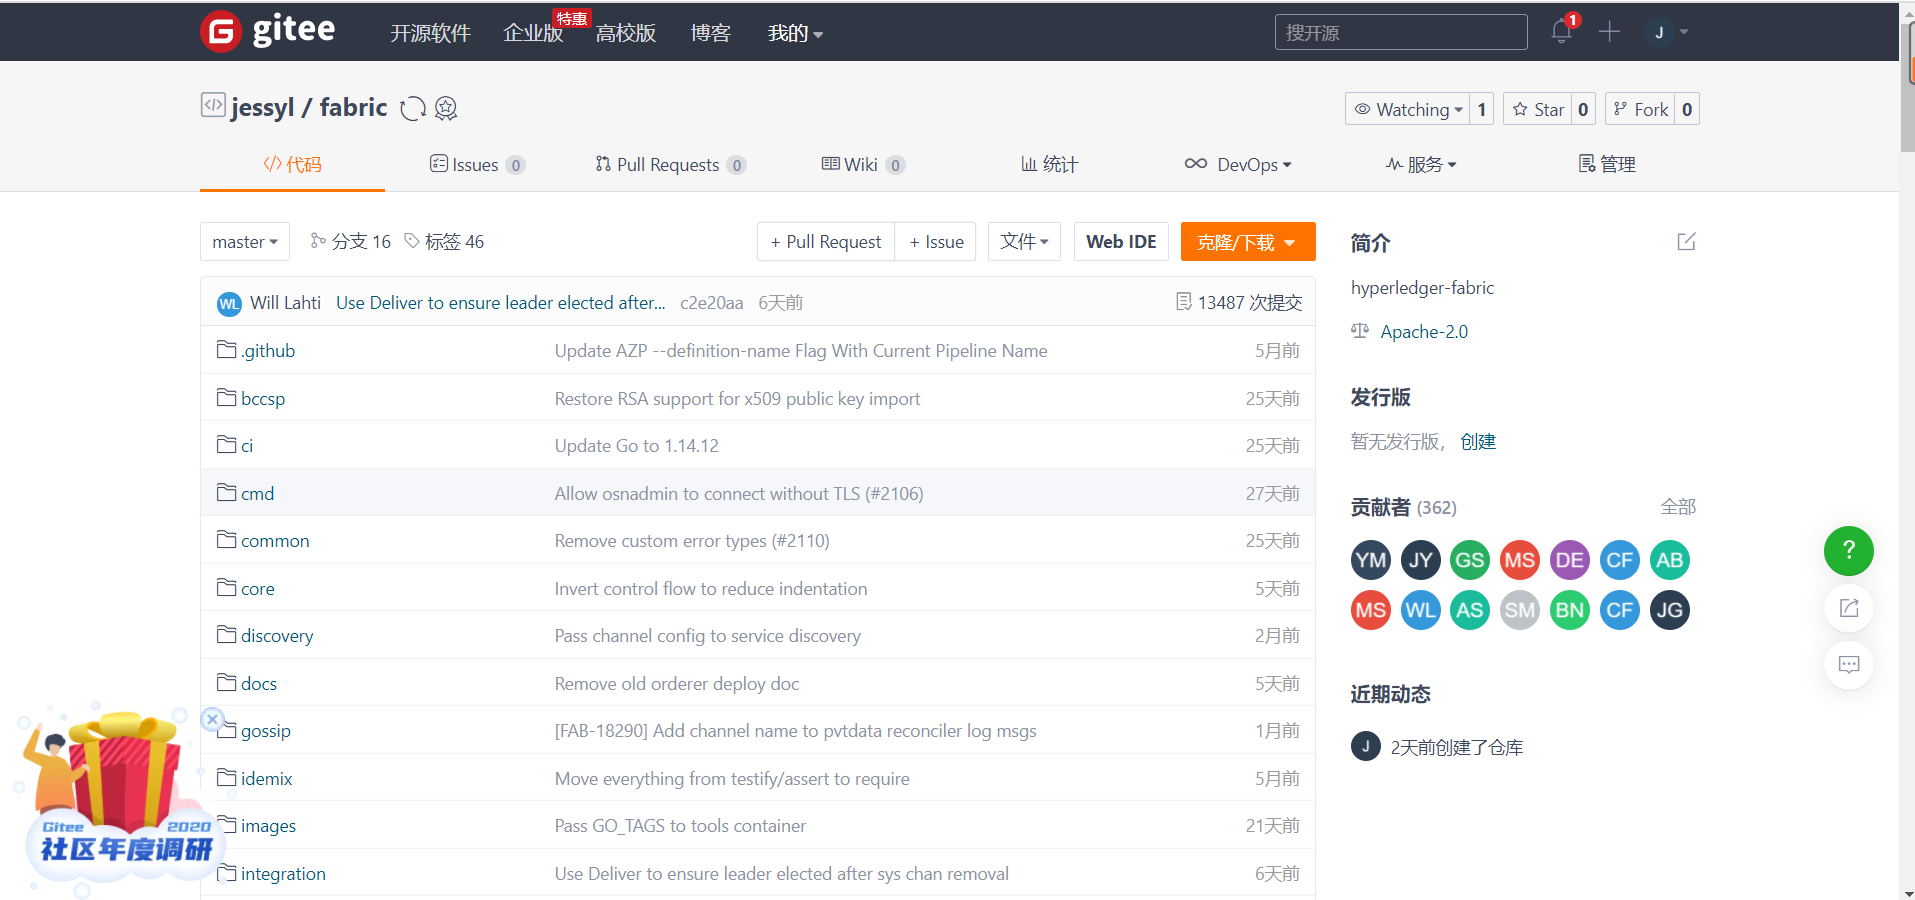This screenshot has height=900, width=1915.
Task: Click the YM contributor avatar
Action: 1371,560
